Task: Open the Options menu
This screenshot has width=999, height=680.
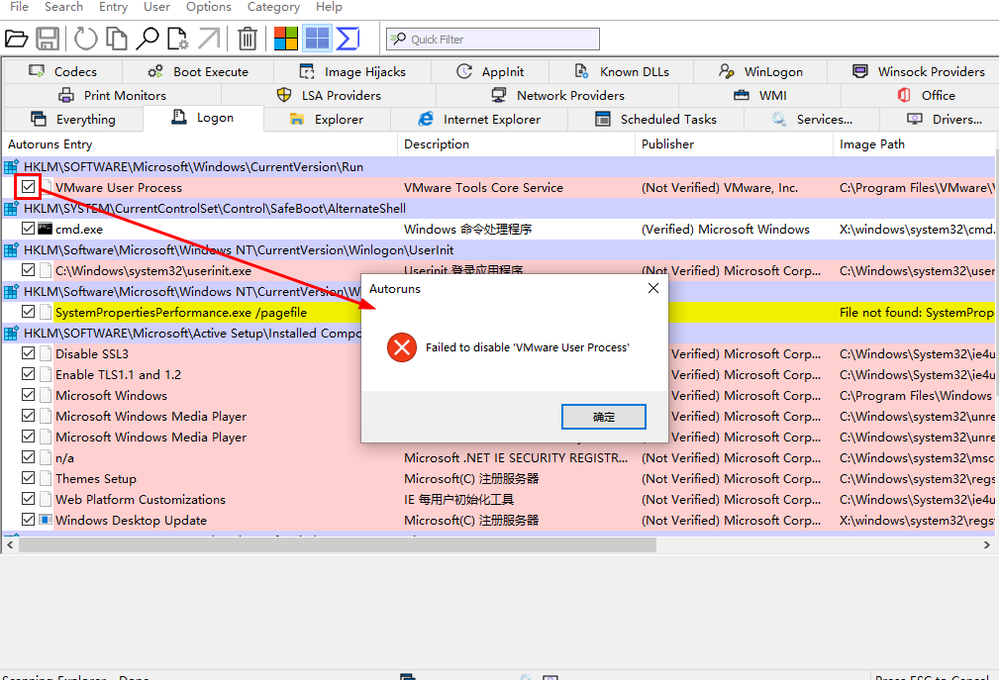Action: coord(208,7)
